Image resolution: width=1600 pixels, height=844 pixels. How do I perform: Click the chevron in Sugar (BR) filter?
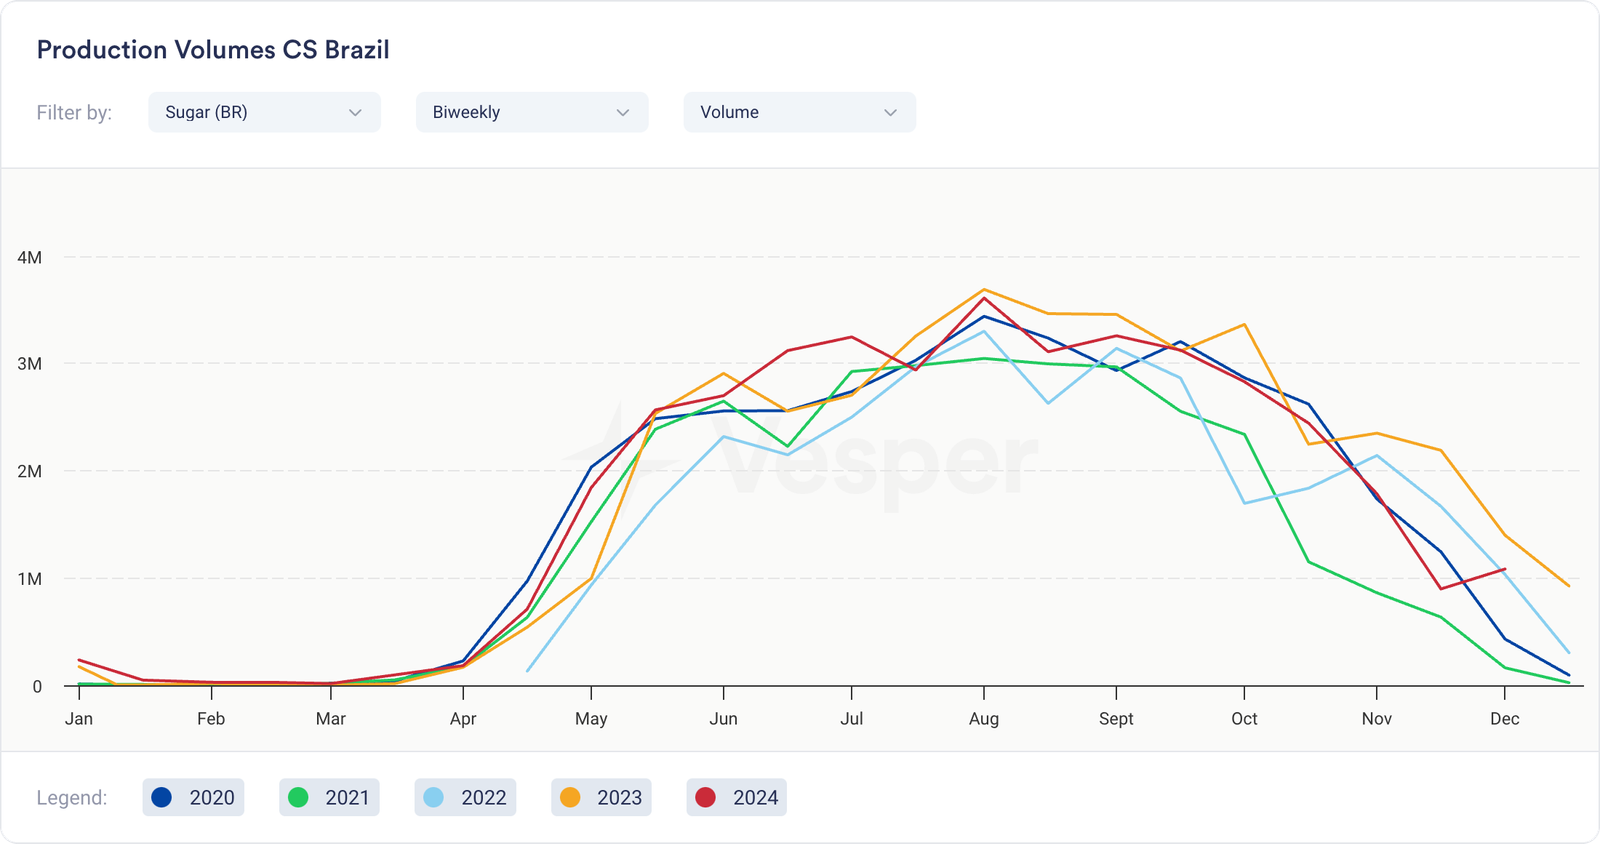355,113
